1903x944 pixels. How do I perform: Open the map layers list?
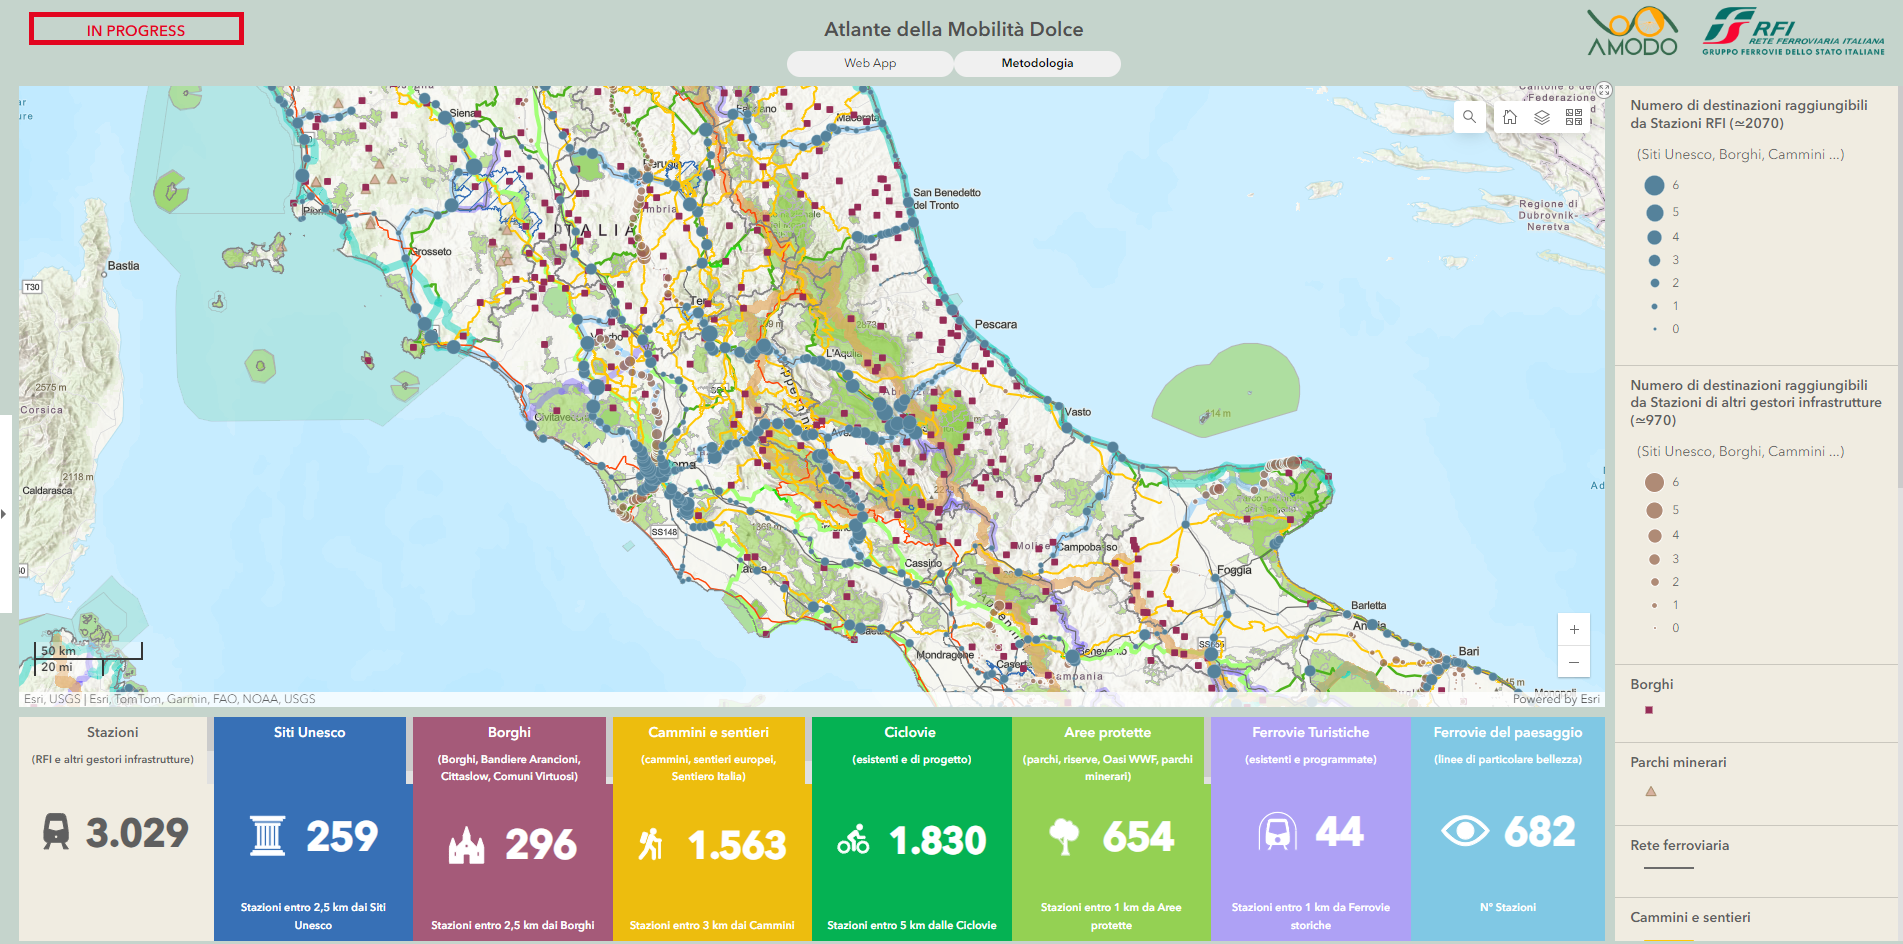1542,117
